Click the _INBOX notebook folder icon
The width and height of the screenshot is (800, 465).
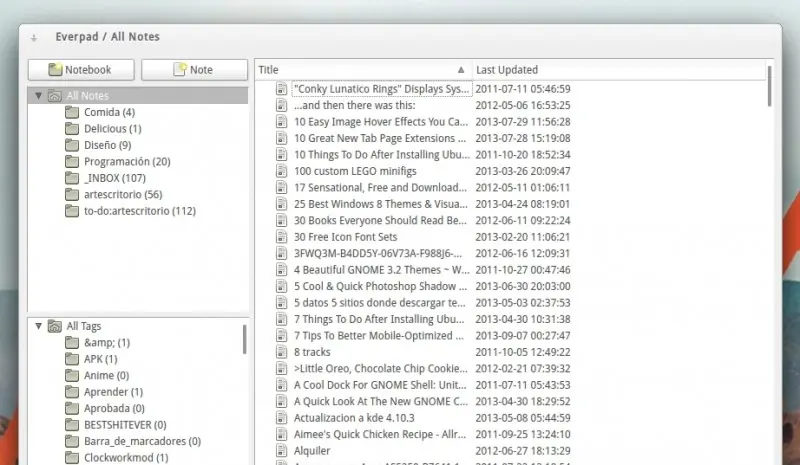72,178
